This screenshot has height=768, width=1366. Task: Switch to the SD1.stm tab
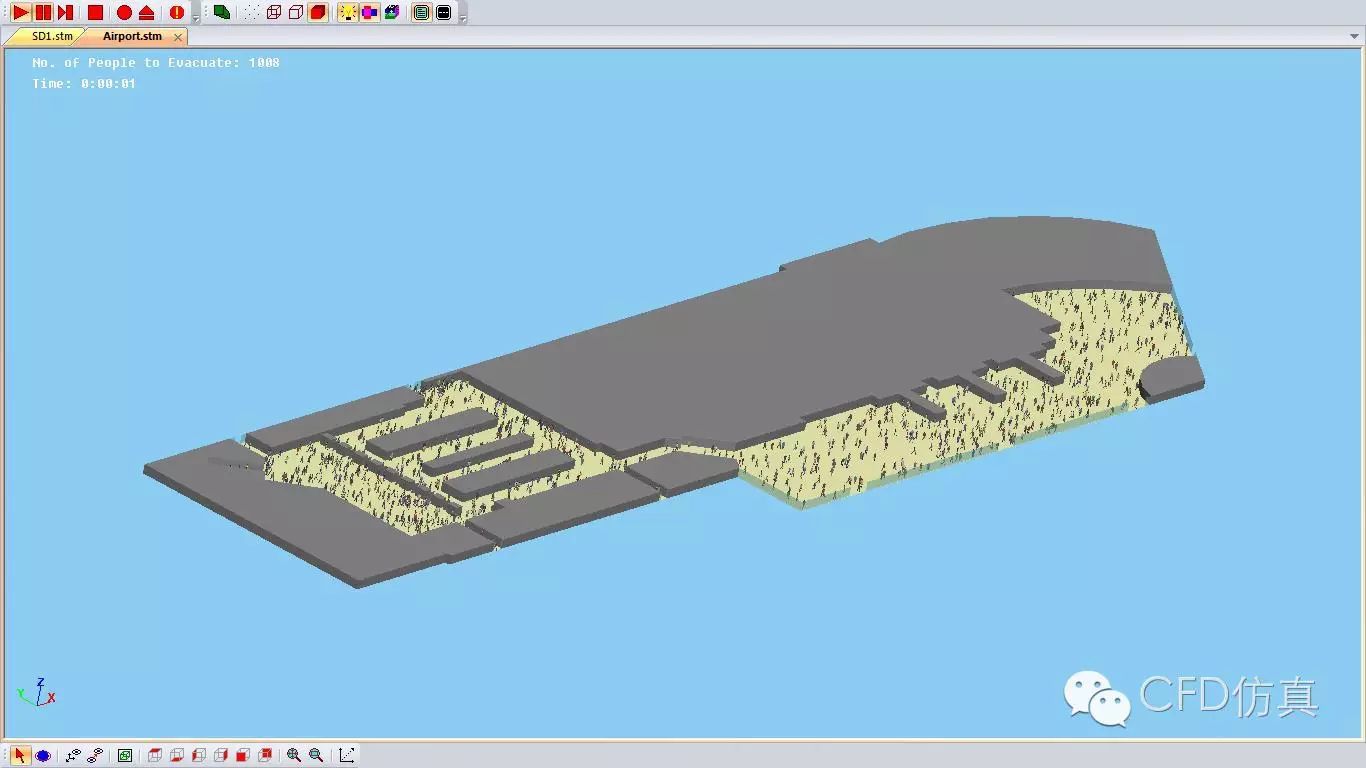pos(52,36)
